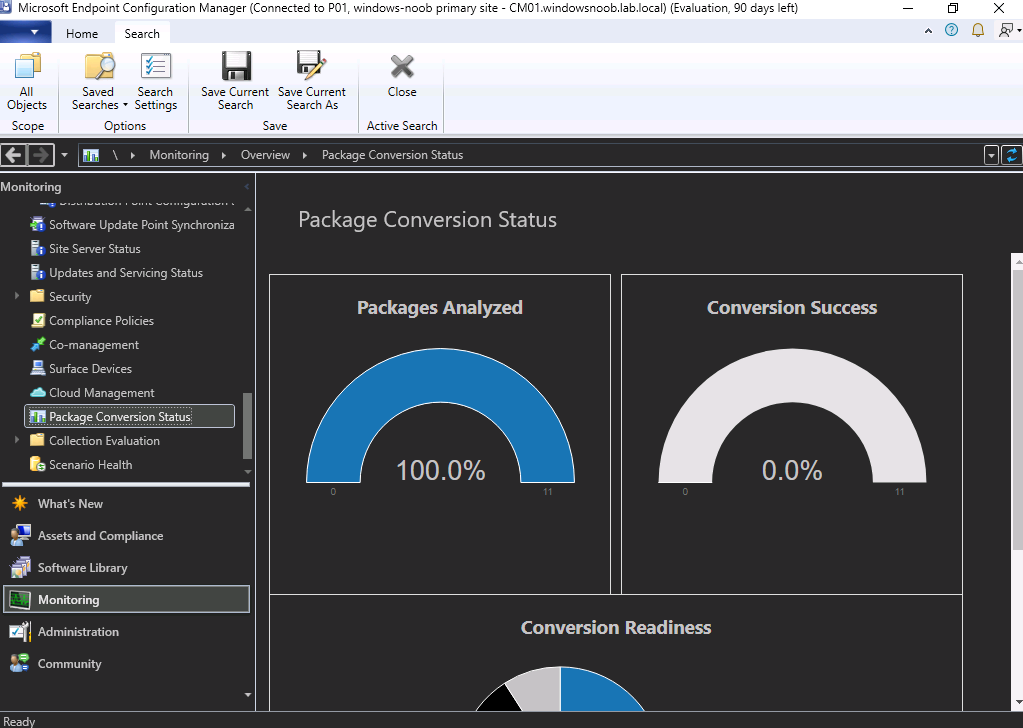The image size is (1023, 728).
Task: Click the Surface Devices icon
Action: (x=38, y=369)
